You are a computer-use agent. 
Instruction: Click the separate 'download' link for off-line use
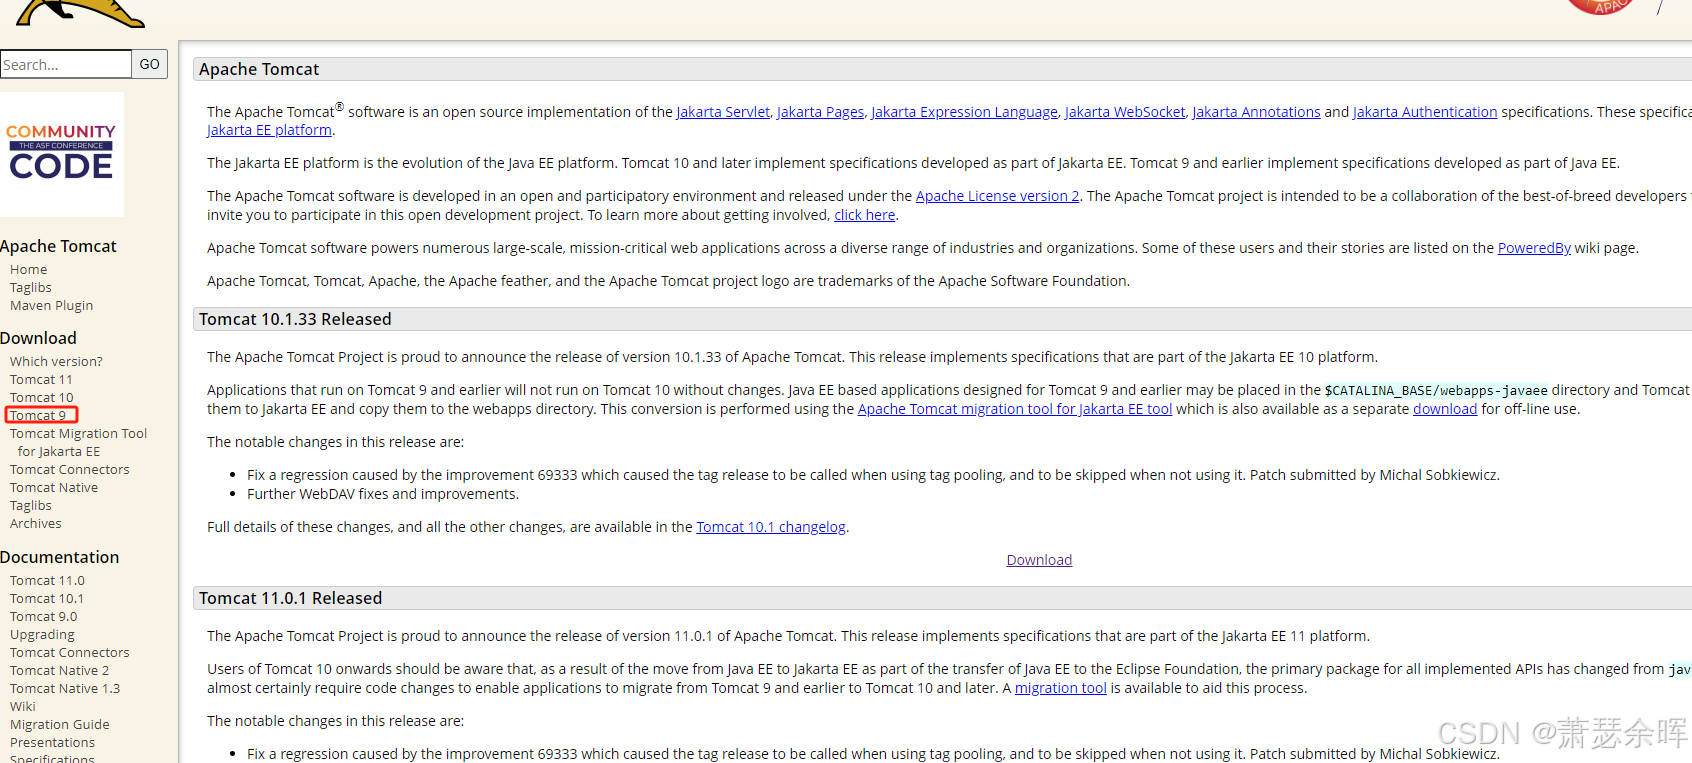pyautogui.click(x=1445, y=409)
